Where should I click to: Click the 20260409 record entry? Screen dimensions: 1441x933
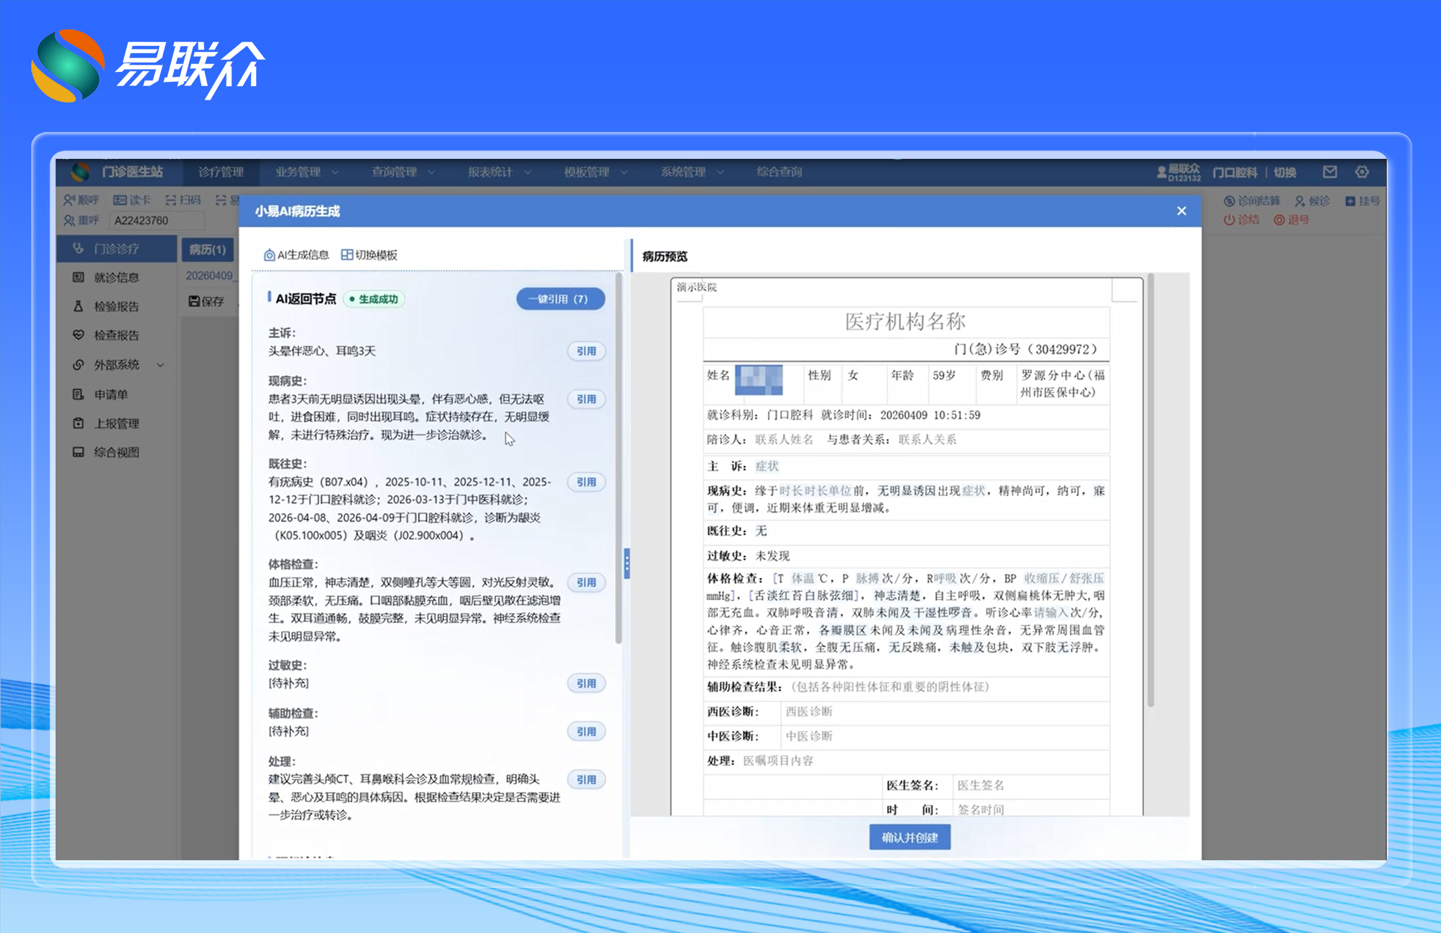(x=209, y=275)
